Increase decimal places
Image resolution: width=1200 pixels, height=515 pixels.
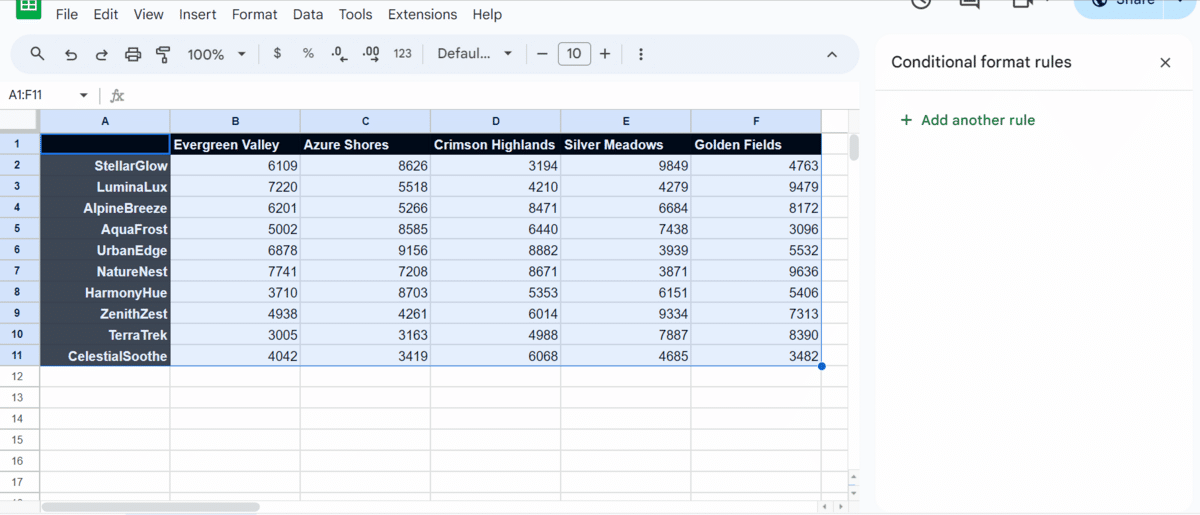click(x=370, y=54)
